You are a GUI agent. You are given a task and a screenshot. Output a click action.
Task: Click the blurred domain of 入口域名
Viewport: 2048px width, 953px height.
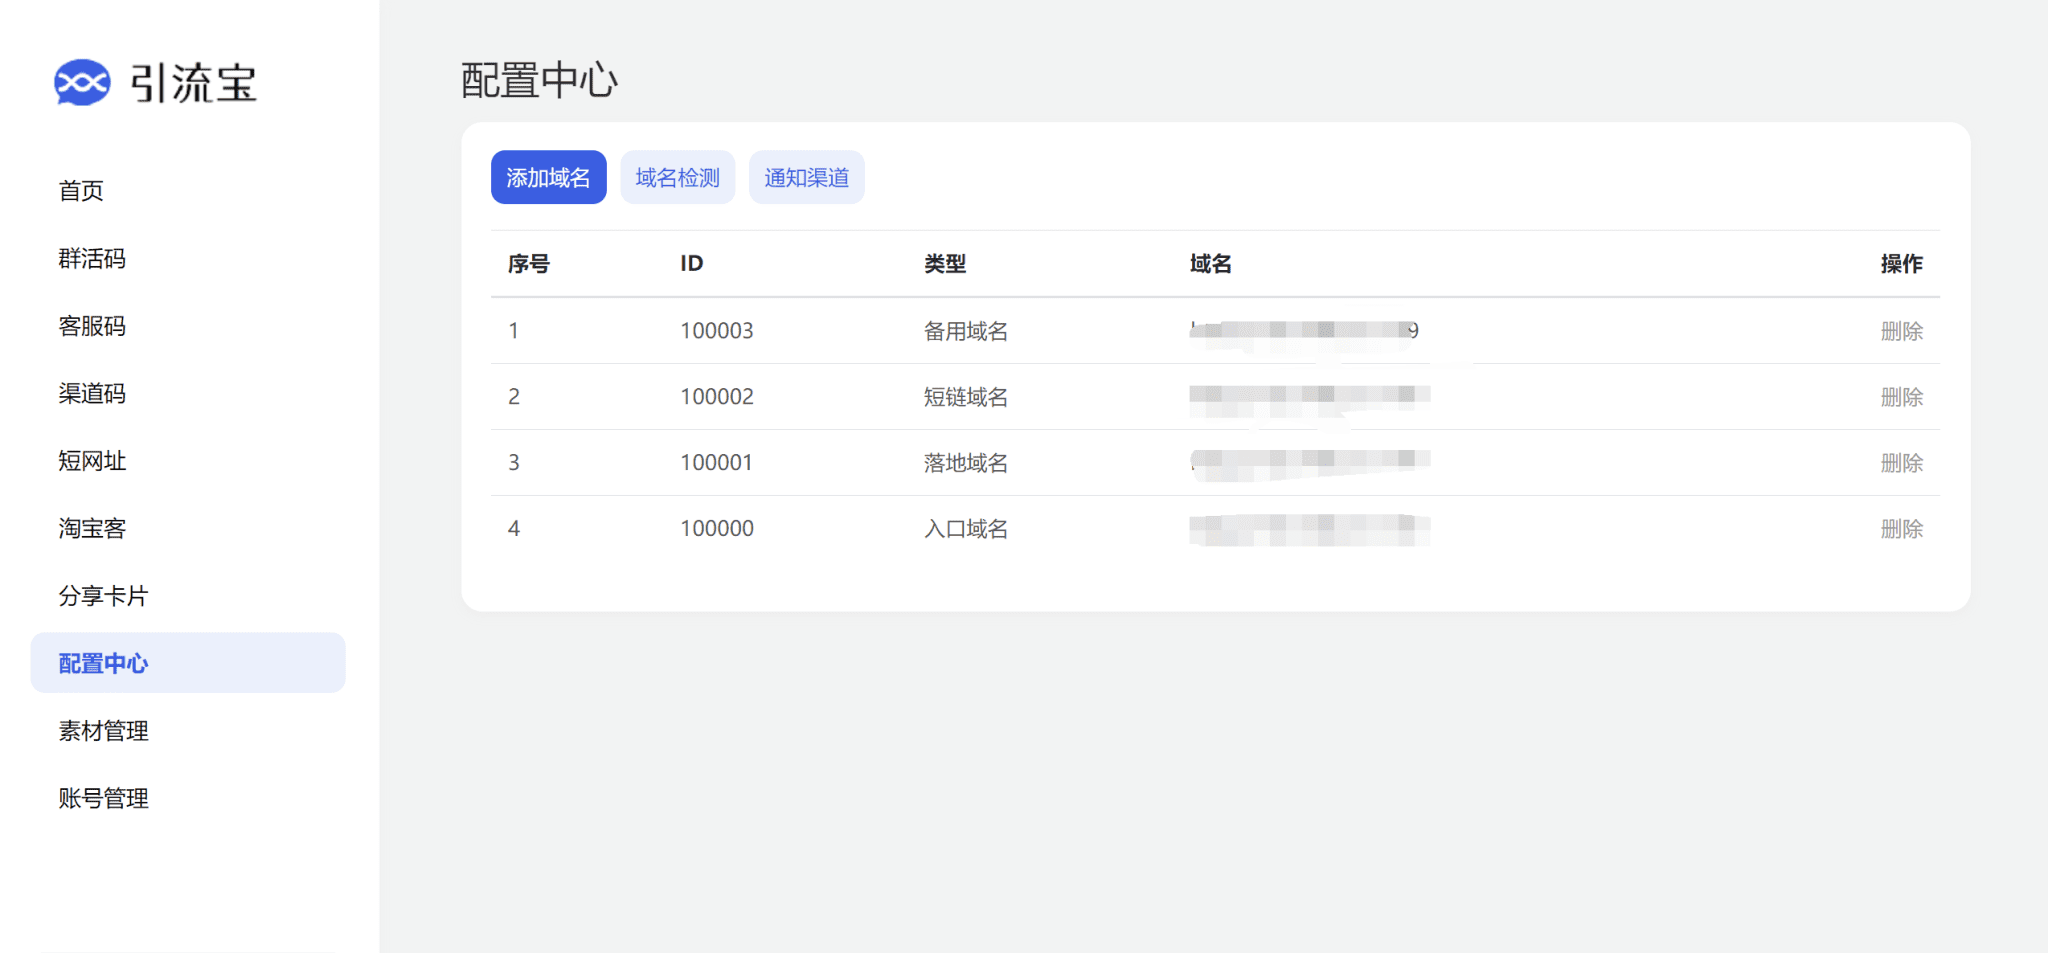[x=1308, y=529]
